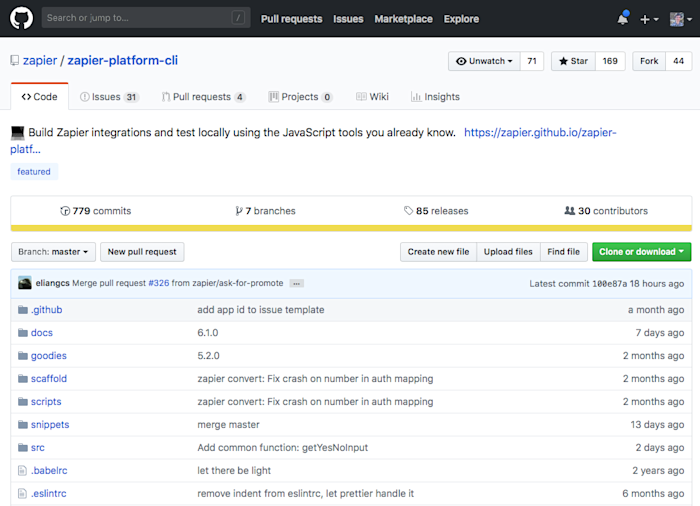Click the .babelrc file icon
700x506 pixels.
[22, 470]
